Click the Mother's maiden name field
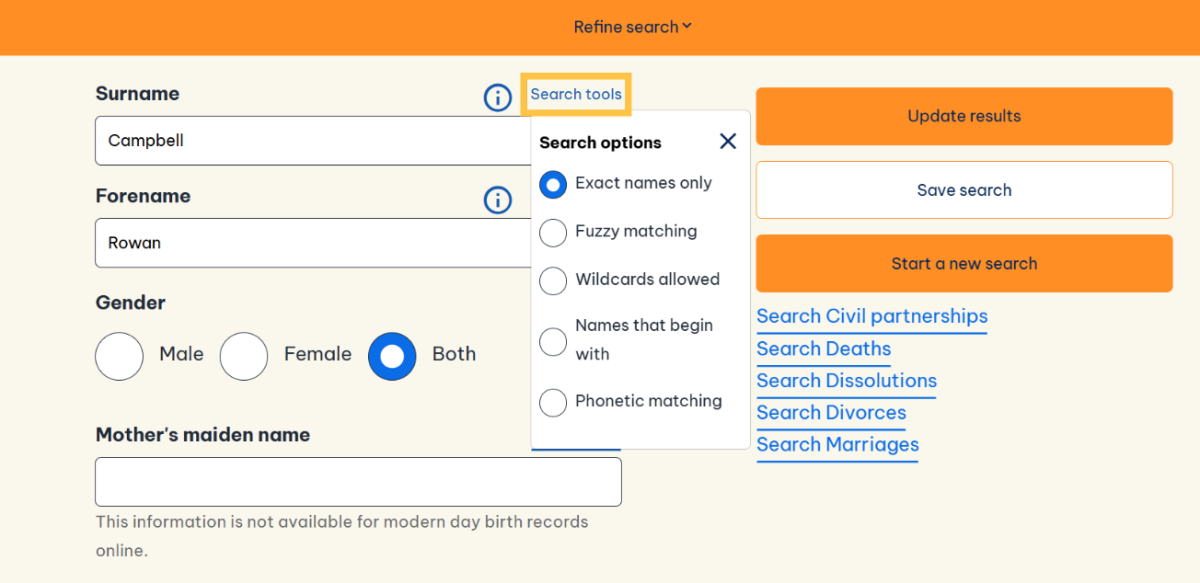The height and width of the screenshot is (583, 1200). pyautogui.click(x=358, y=482)
